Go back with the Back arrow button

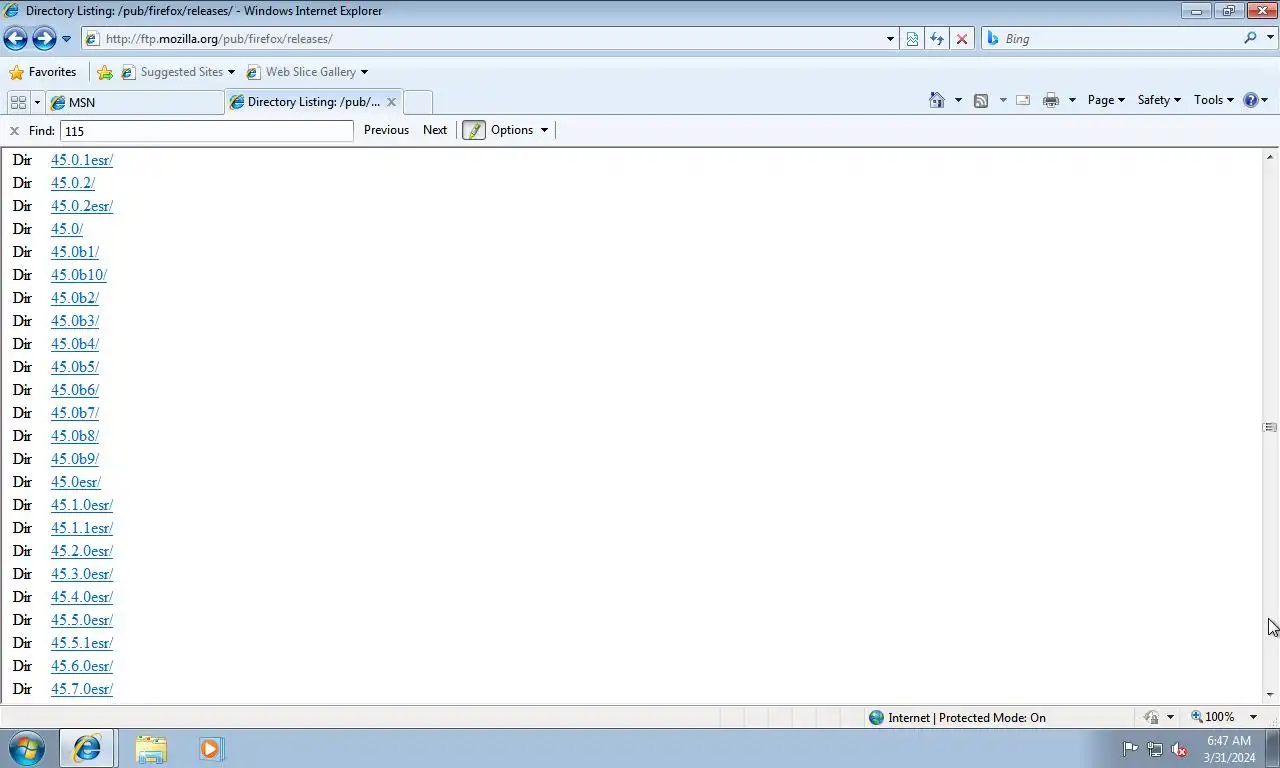15,38
